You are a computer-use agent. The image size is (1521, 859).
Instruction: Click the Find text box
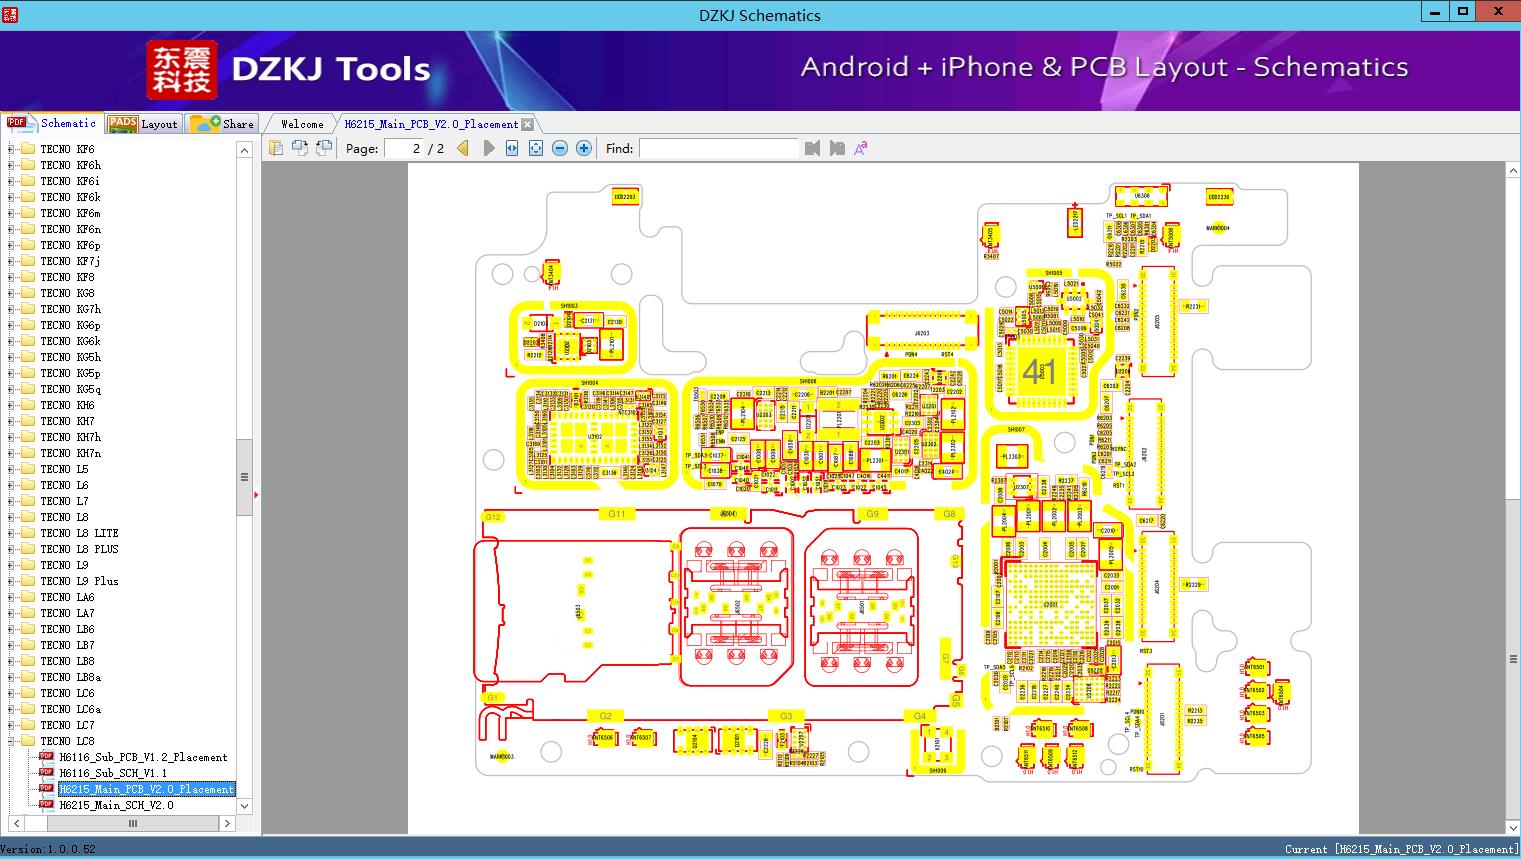click(719, 148)
